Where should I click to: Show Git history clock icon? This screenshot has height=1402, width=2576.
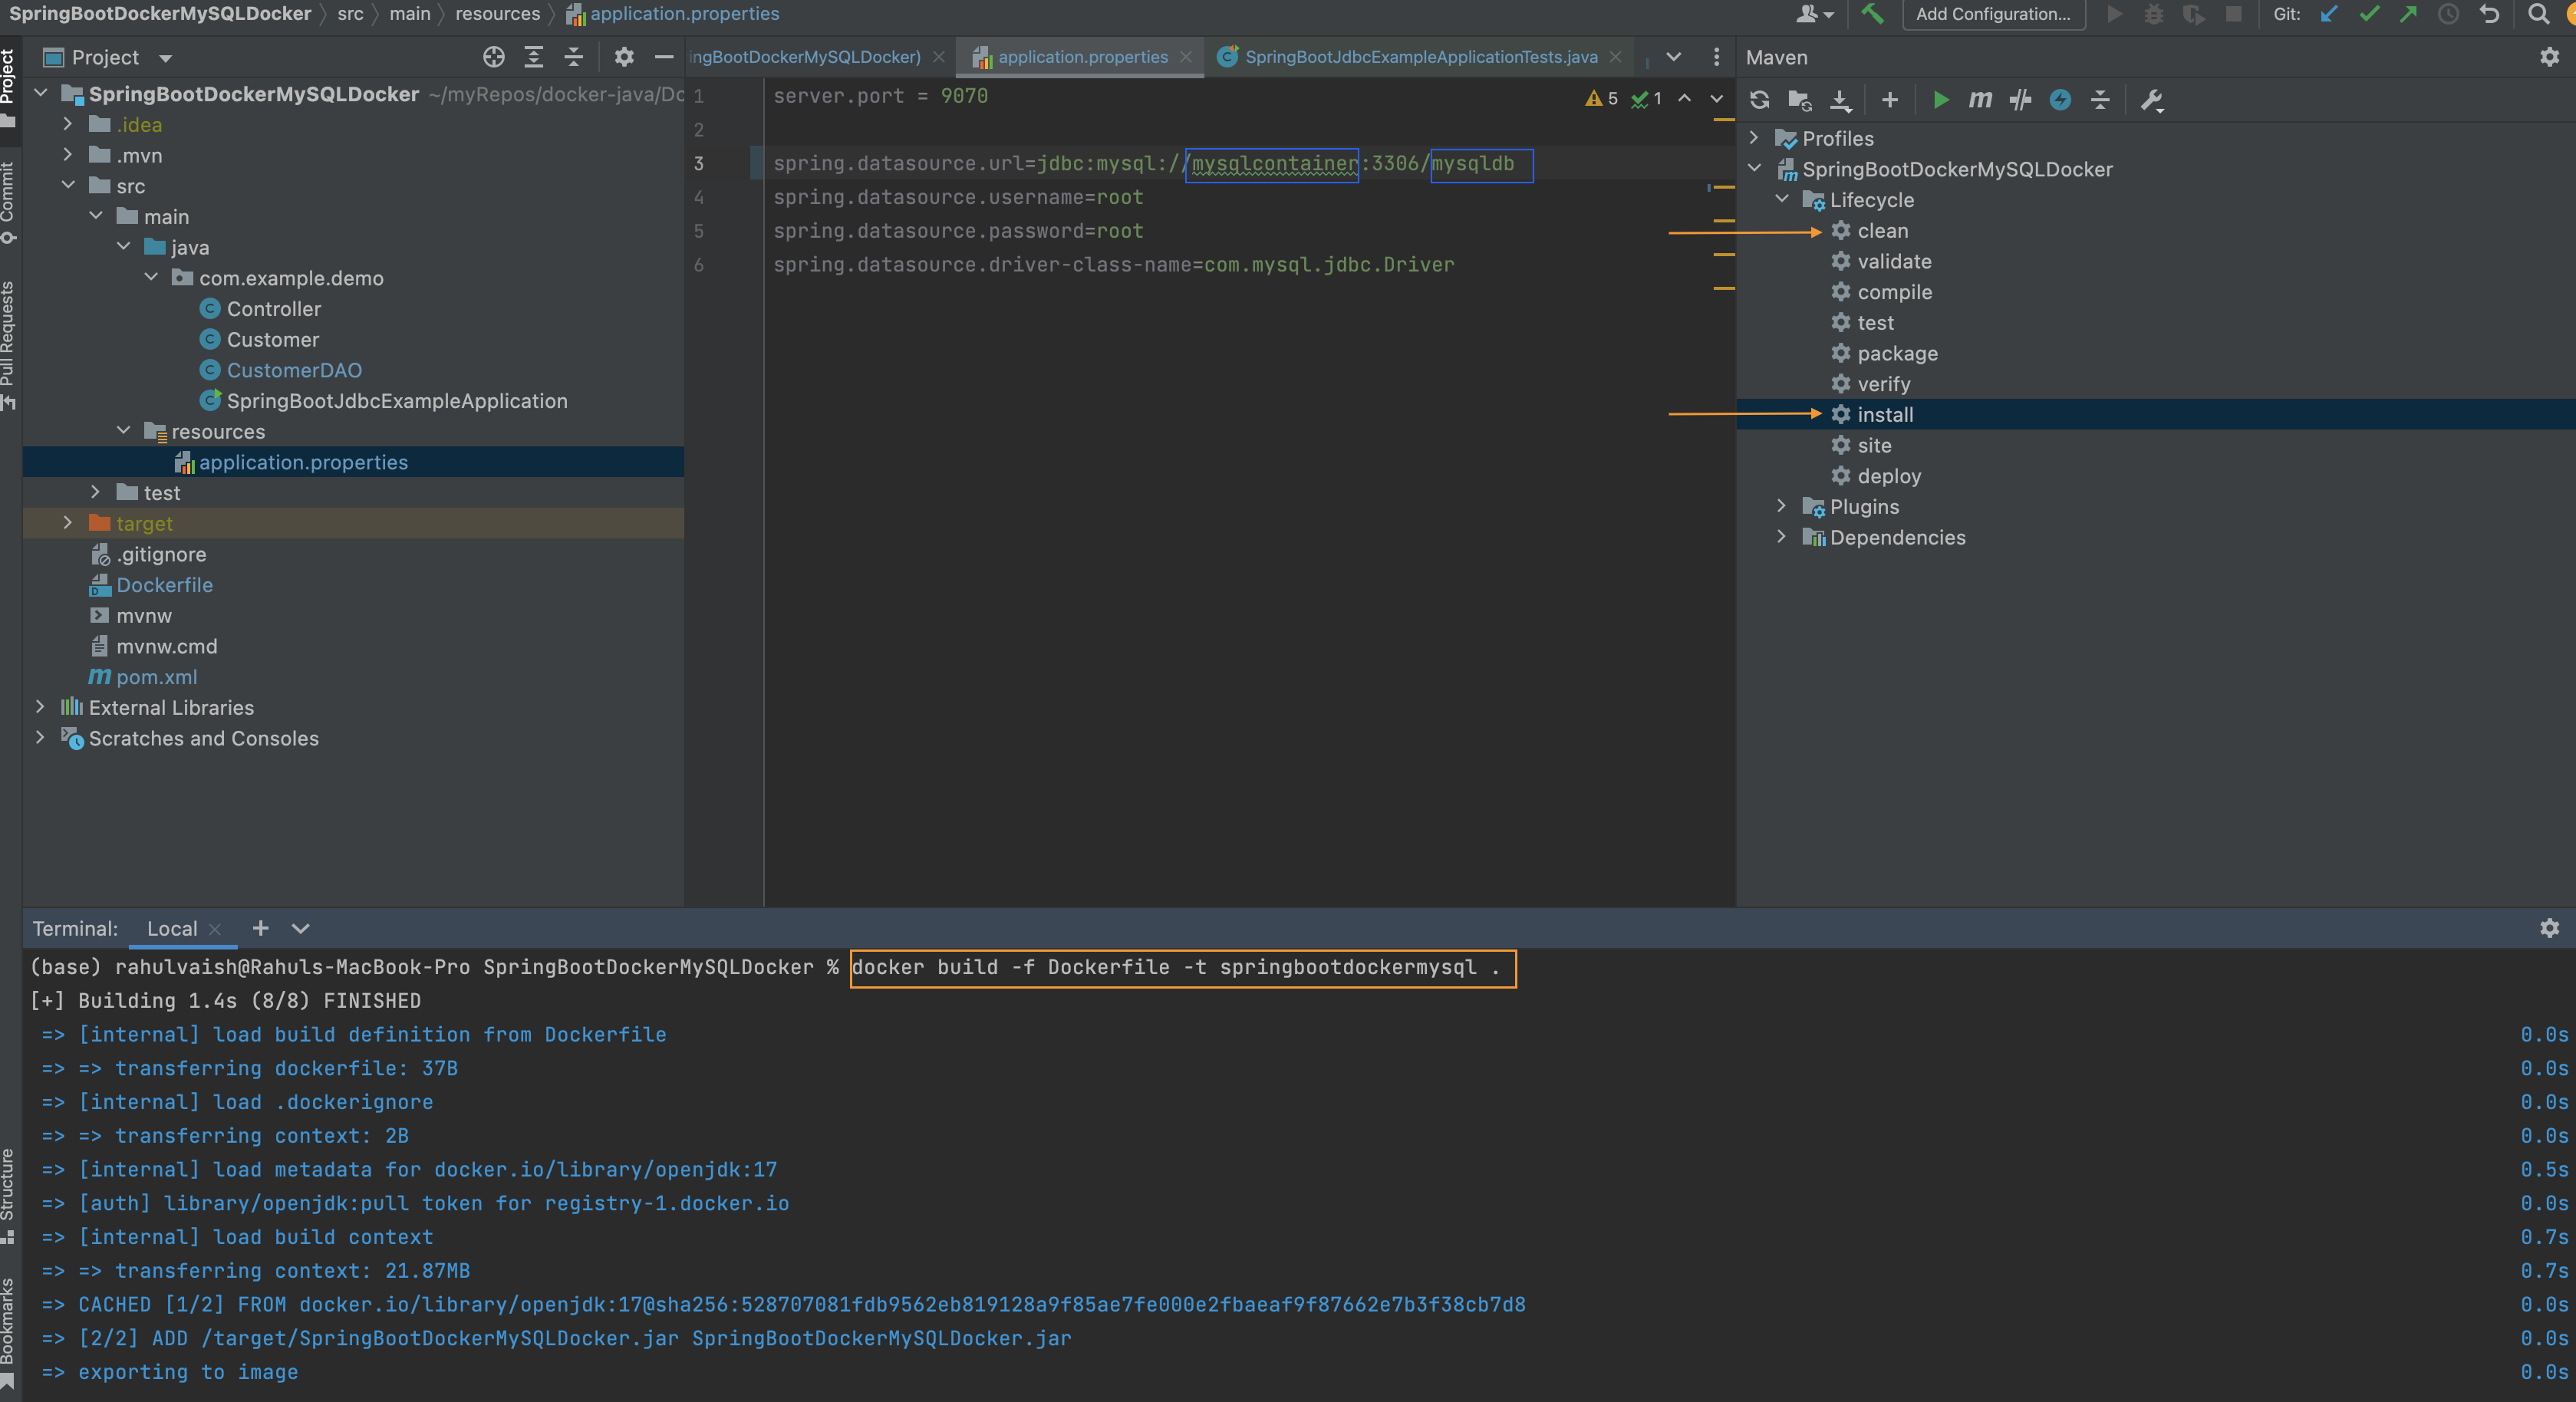[x=2448, y=14]
